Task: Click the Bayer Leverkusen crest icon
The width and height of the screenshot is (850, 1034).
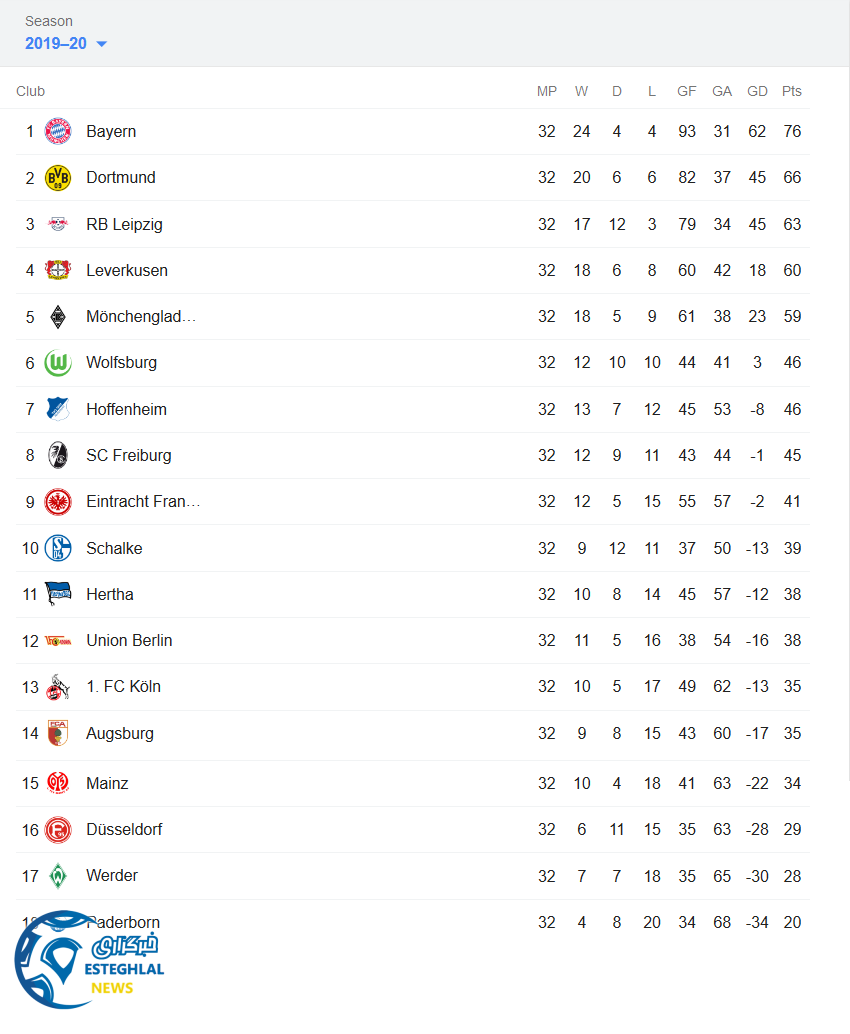Action: point(58,270)
